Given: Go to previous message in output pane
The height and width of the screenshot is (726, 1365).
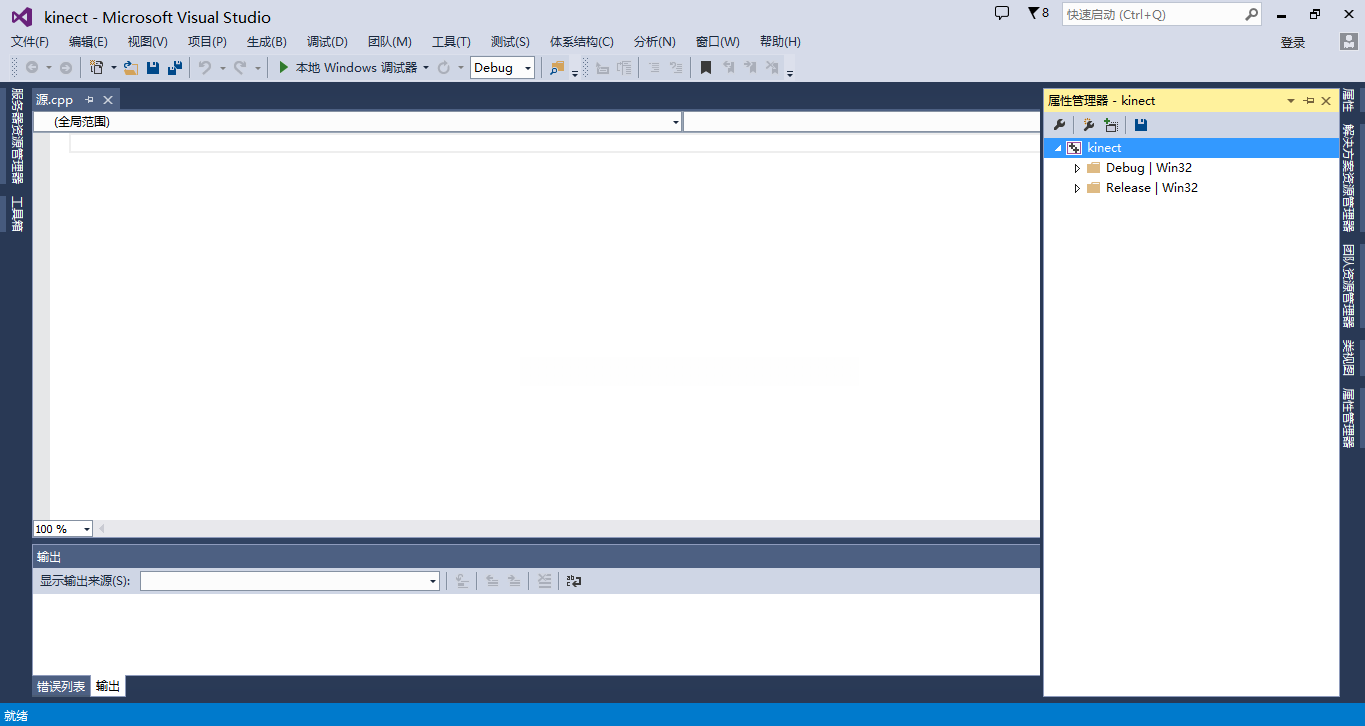Looking at the screenshot, I should tap(492, 581).
